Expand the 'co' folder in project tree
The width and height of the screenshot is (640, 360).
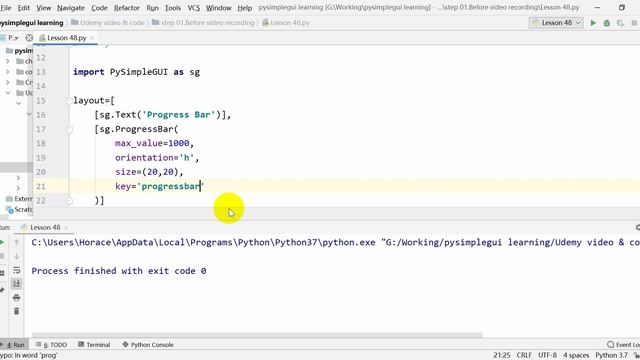tap(8, 72)
